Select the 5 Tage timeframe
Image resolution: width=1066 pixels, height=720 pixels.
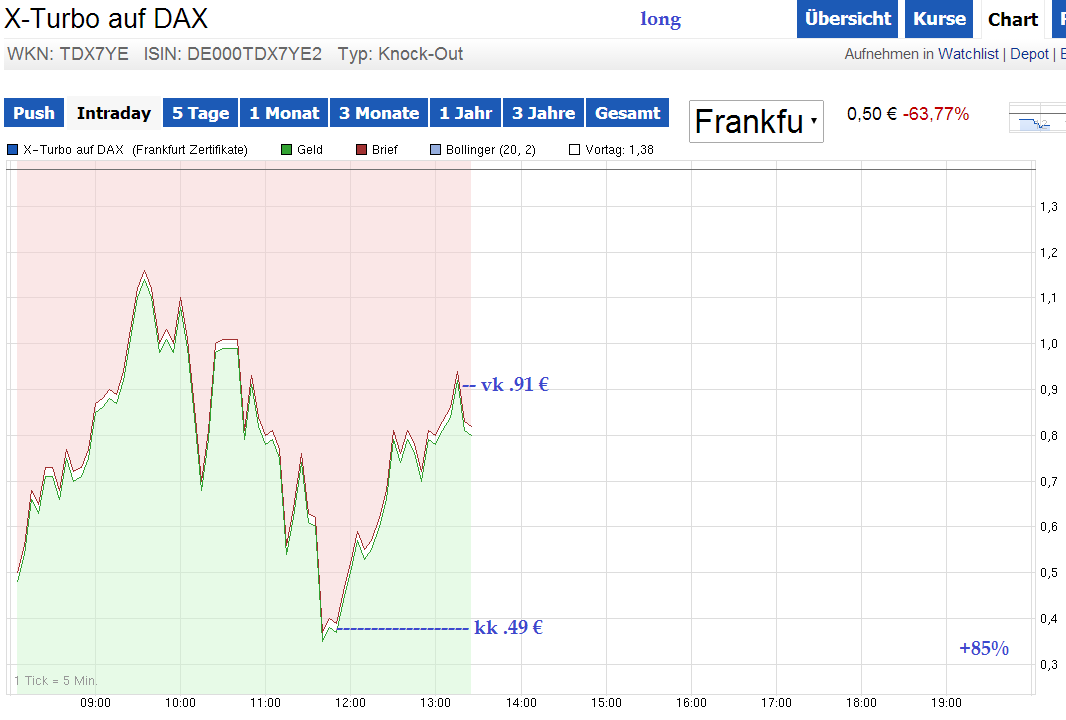pyautogui.click(x=200, y=113)
